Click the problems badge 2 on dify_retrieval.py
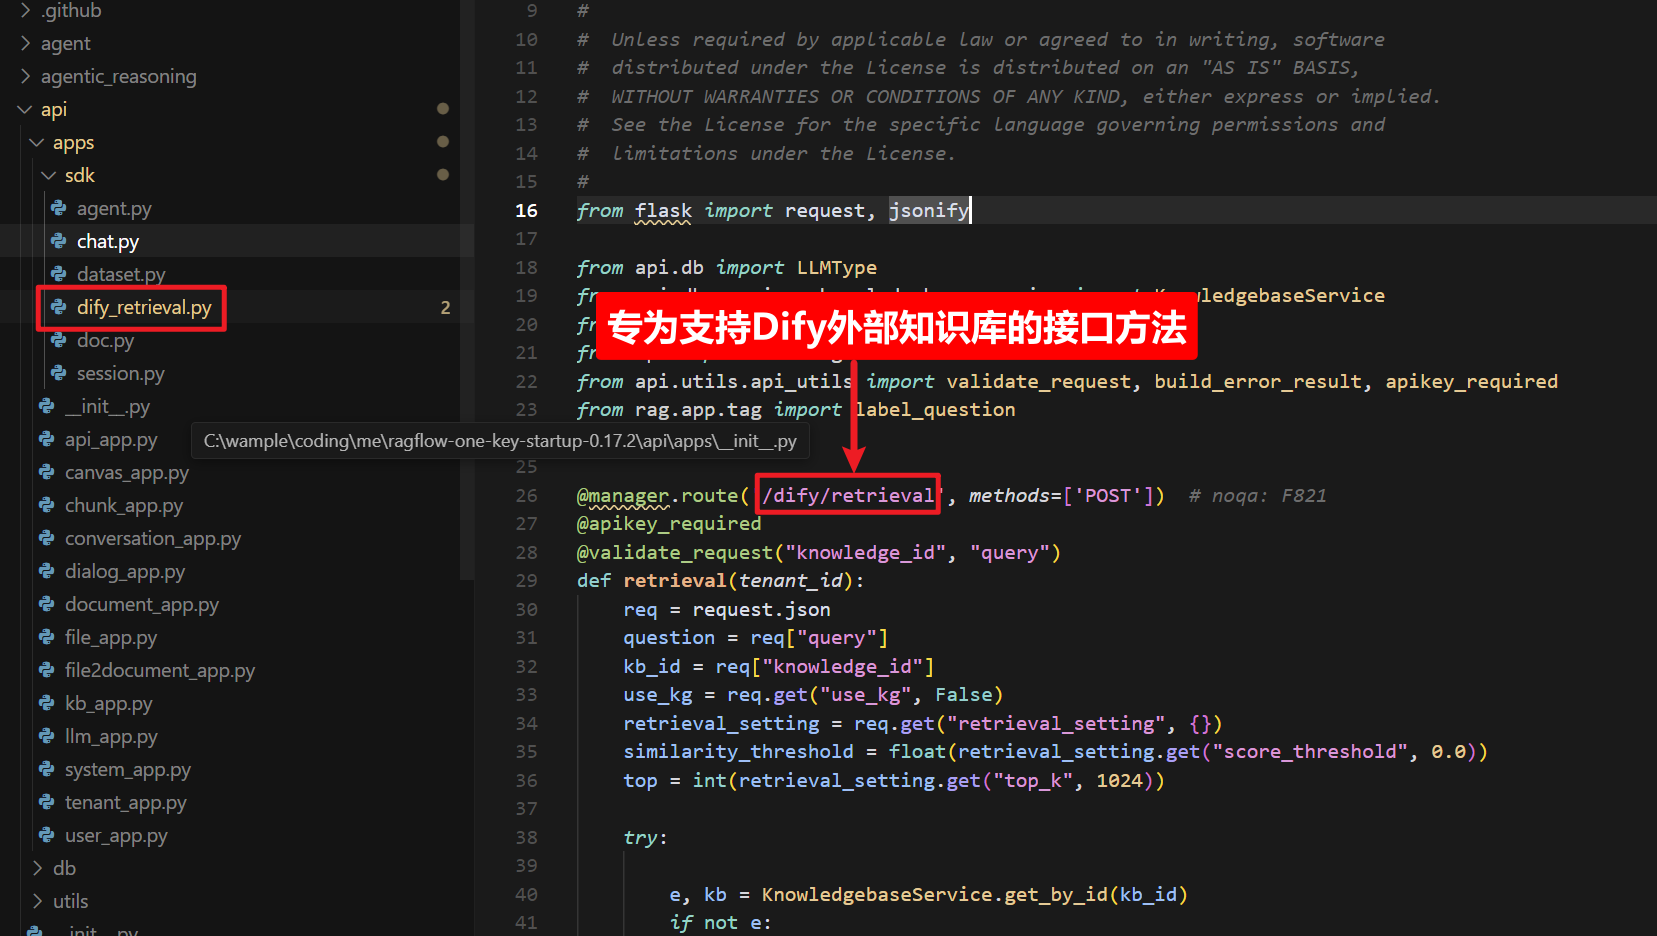Screen dimensions: 1657x936 (445, 307)
